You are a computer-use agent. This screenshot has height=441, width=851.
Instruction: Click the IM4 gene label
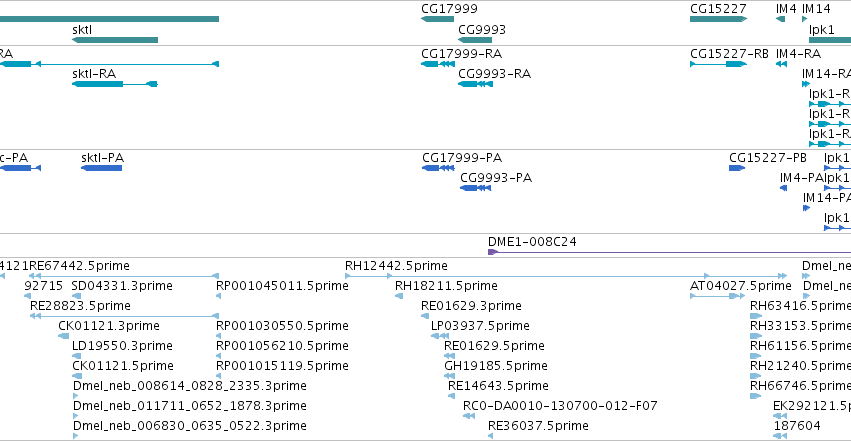click(786, 9)
